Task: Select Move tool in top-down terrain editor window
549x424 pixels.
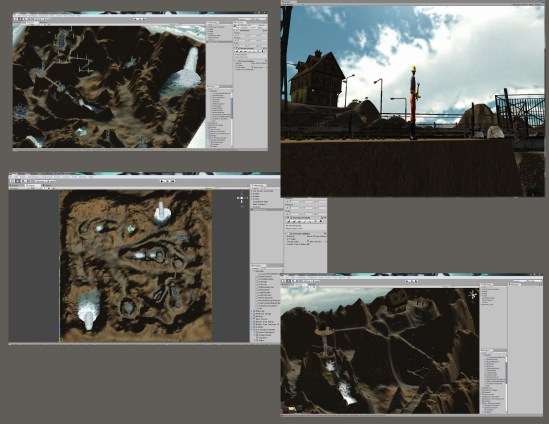Action: click(18, 181)
